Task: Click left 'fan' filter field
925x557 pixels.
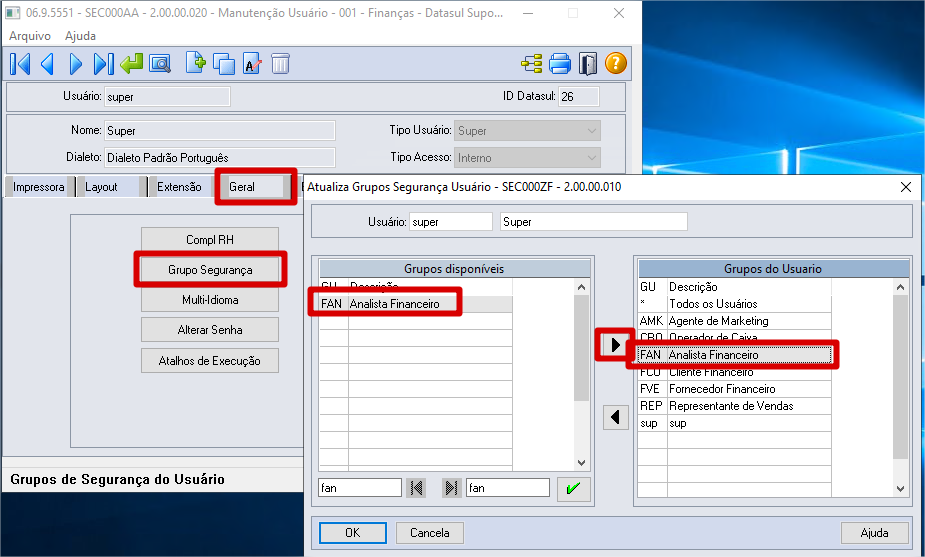Action: (360, 488)
